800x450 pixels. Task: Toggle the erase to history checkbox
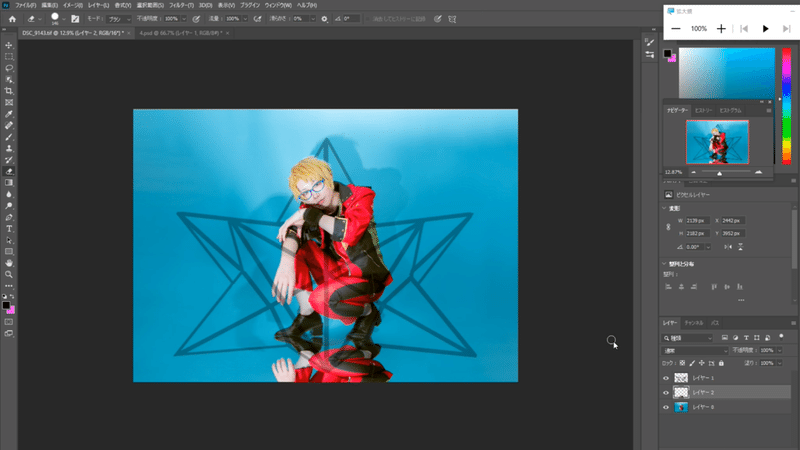point(367,19)
